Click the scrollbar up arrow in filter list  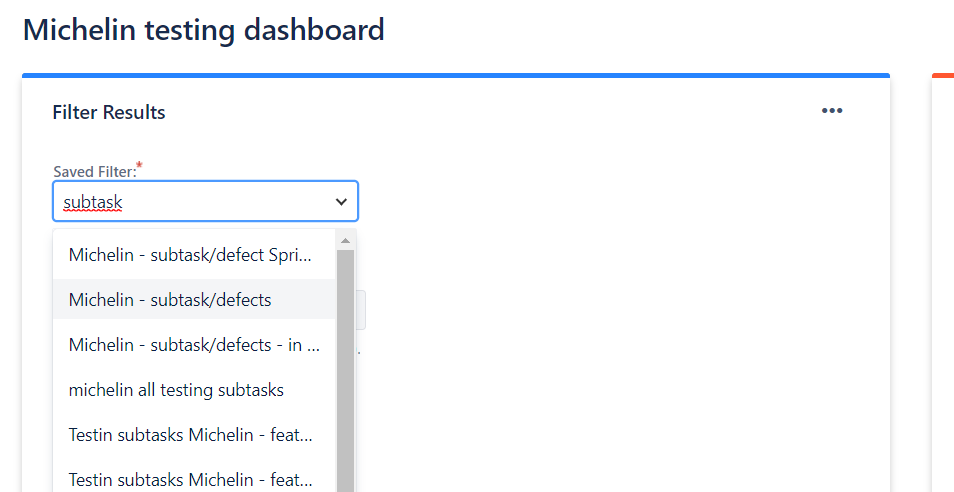coord(346,241)
